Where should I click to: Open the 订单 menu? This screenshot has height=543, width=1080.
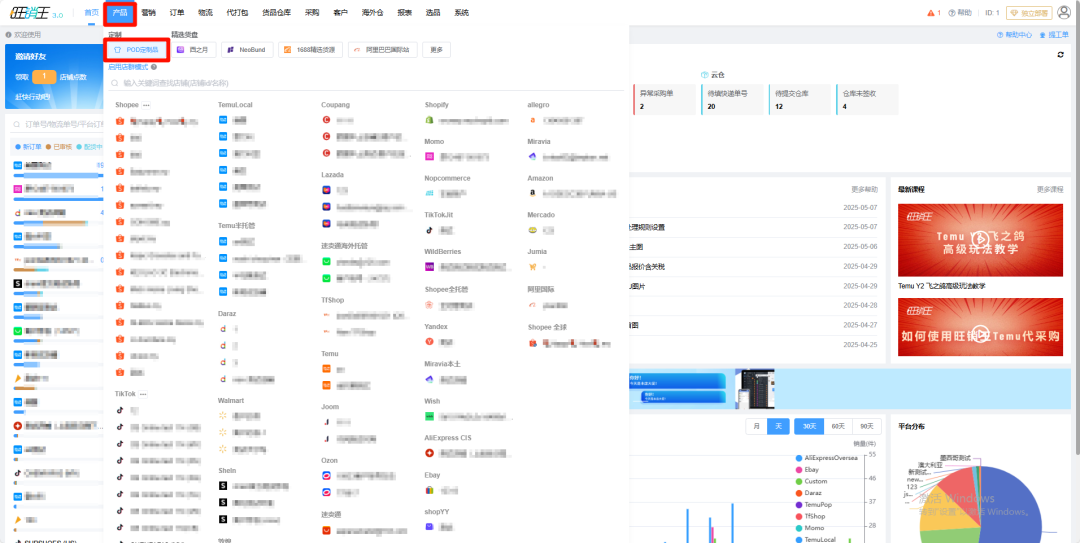pos(177,12)
